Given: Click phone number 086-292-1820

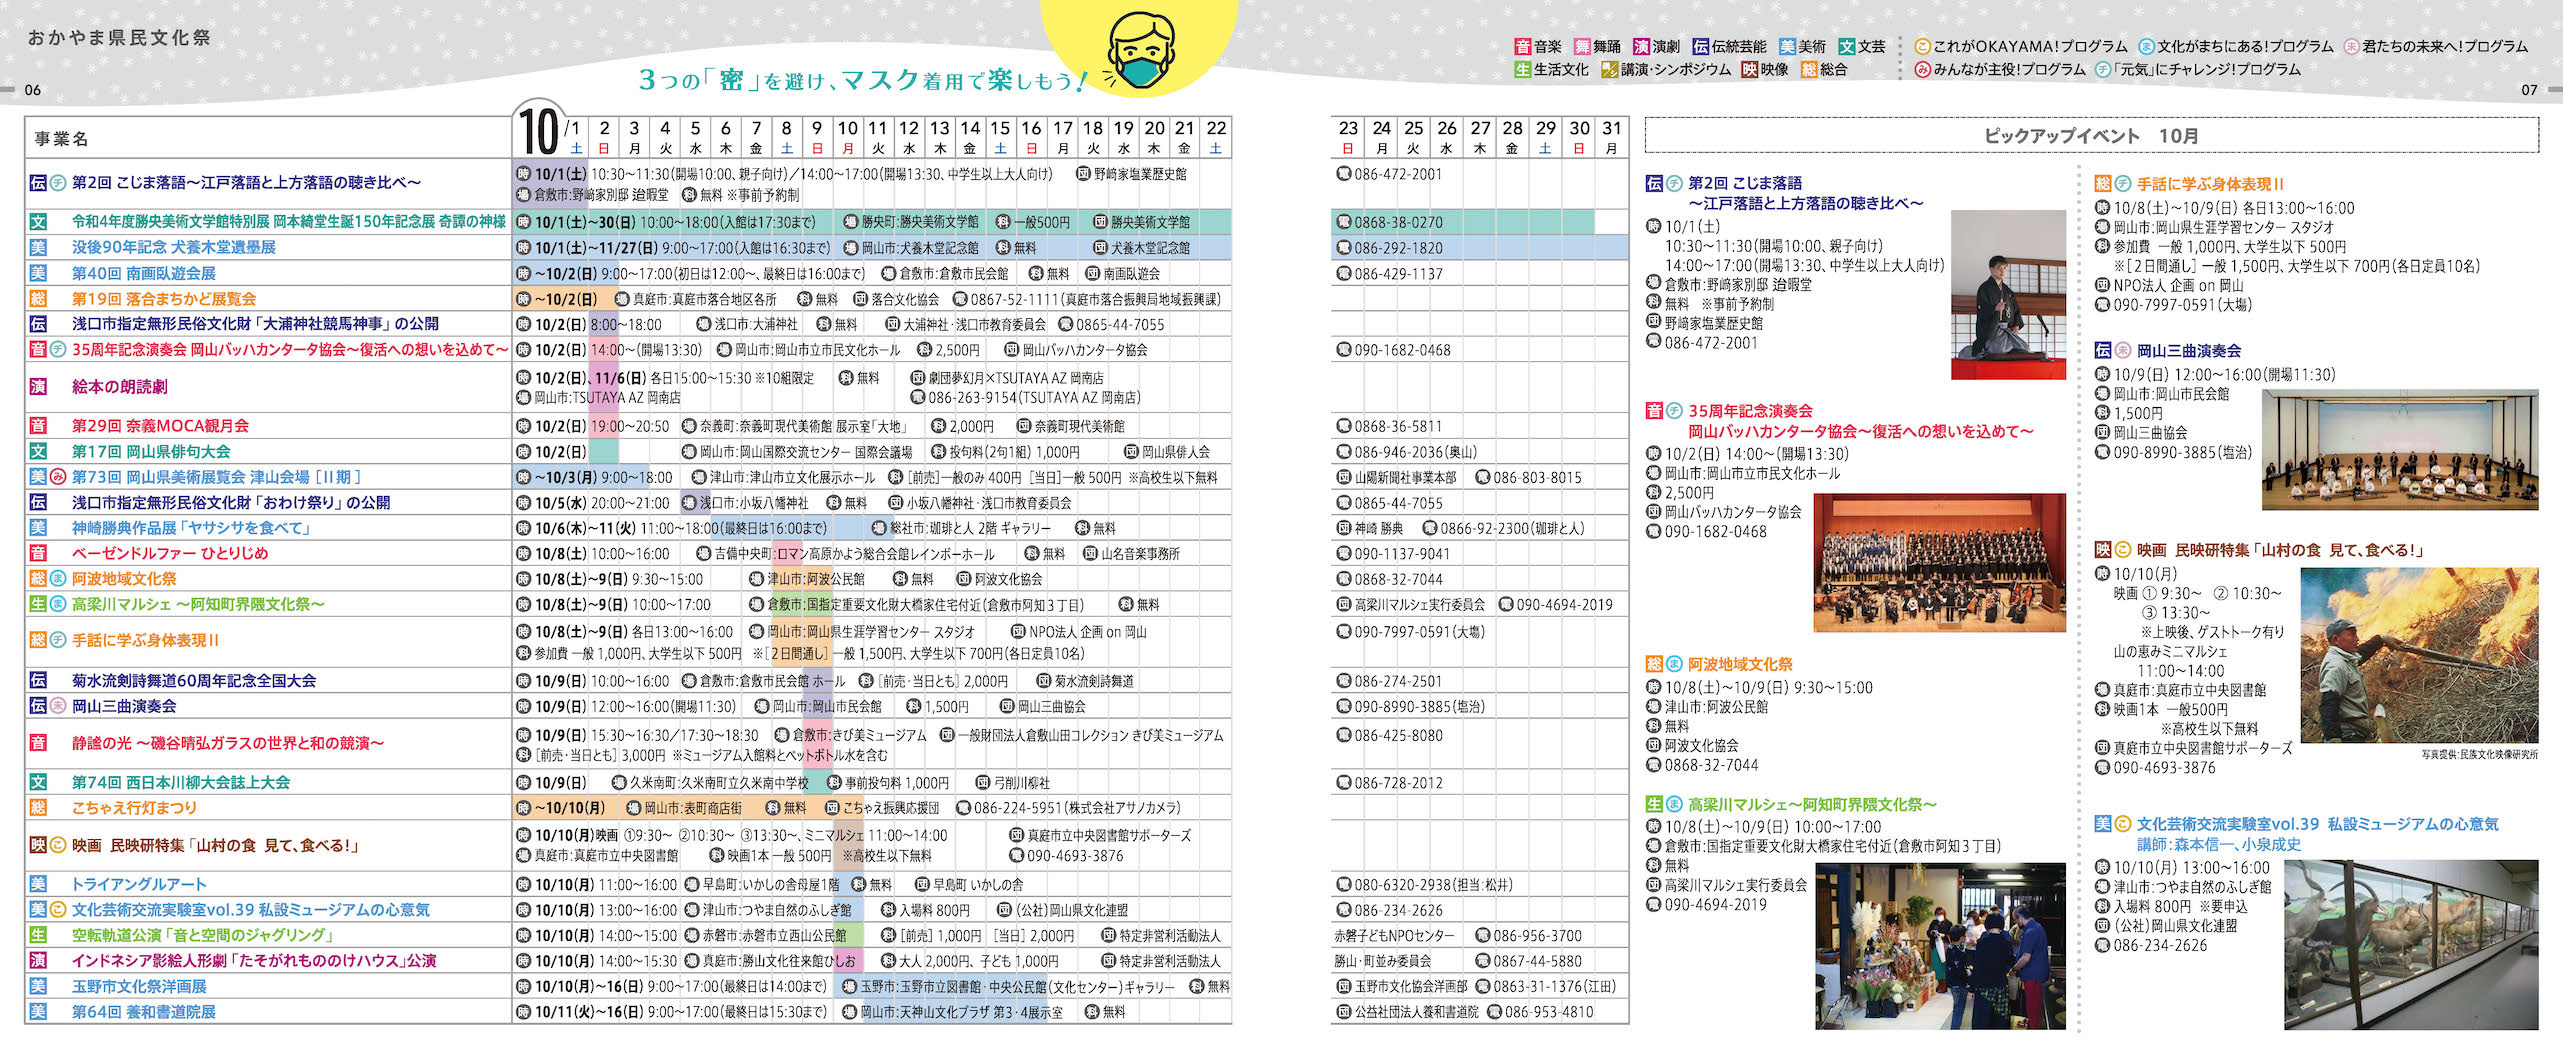Looking at the screenshot, I should (x=1398, y=247).
